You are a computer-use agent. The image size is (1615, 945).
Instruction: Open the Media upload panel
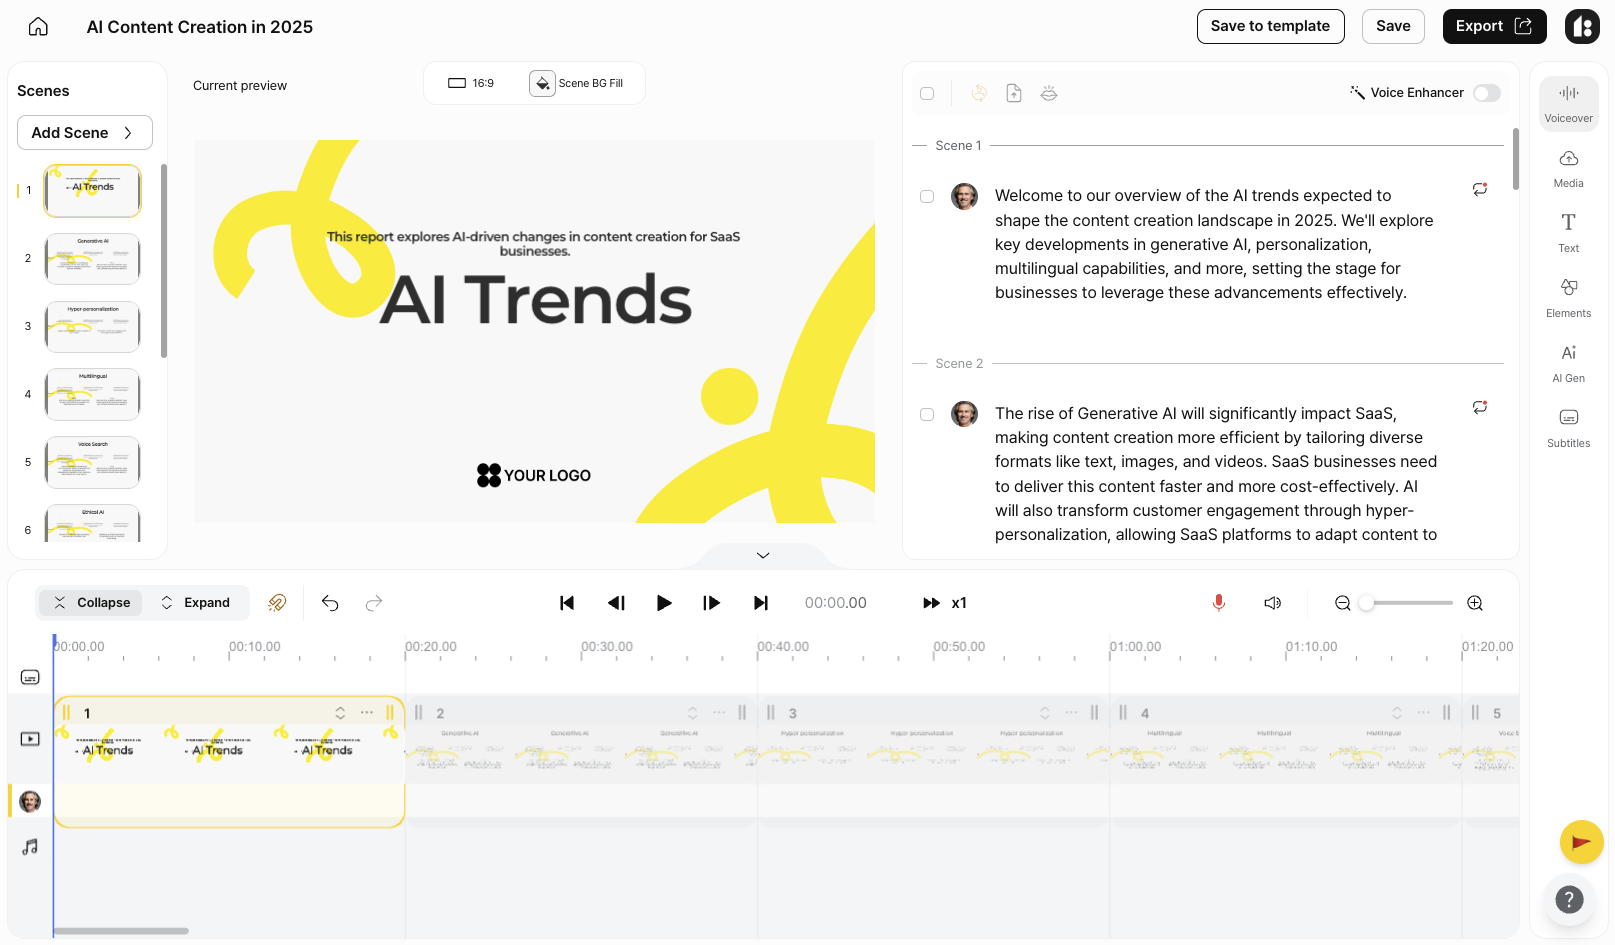(1568, 168)
